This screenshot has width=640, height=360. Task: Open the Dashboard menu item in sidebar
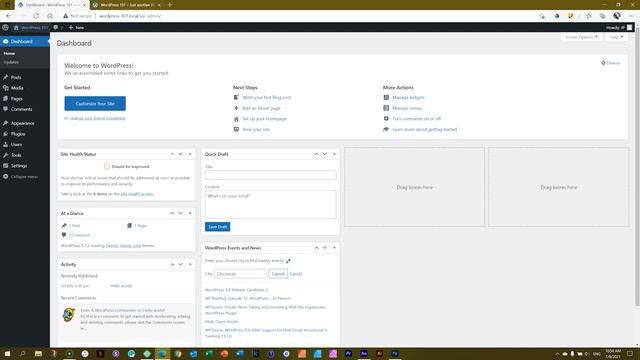(x=25, y=41)
